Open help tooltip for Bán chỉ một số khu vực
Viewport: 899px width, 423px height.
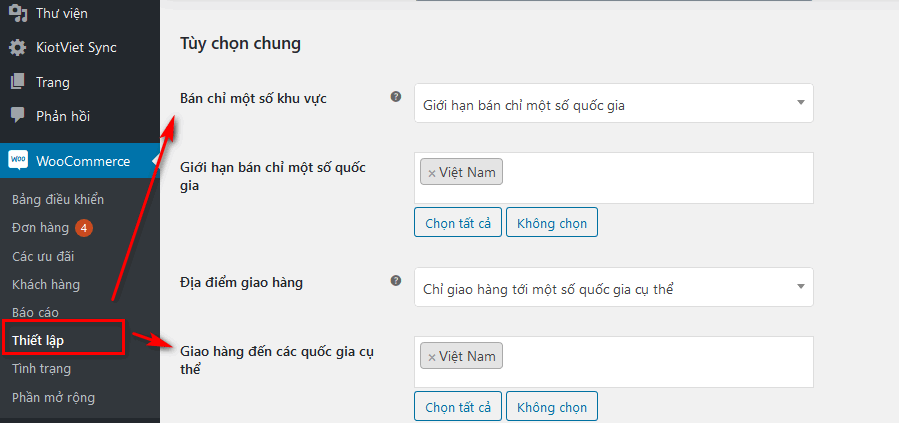(x=396, y=97)
